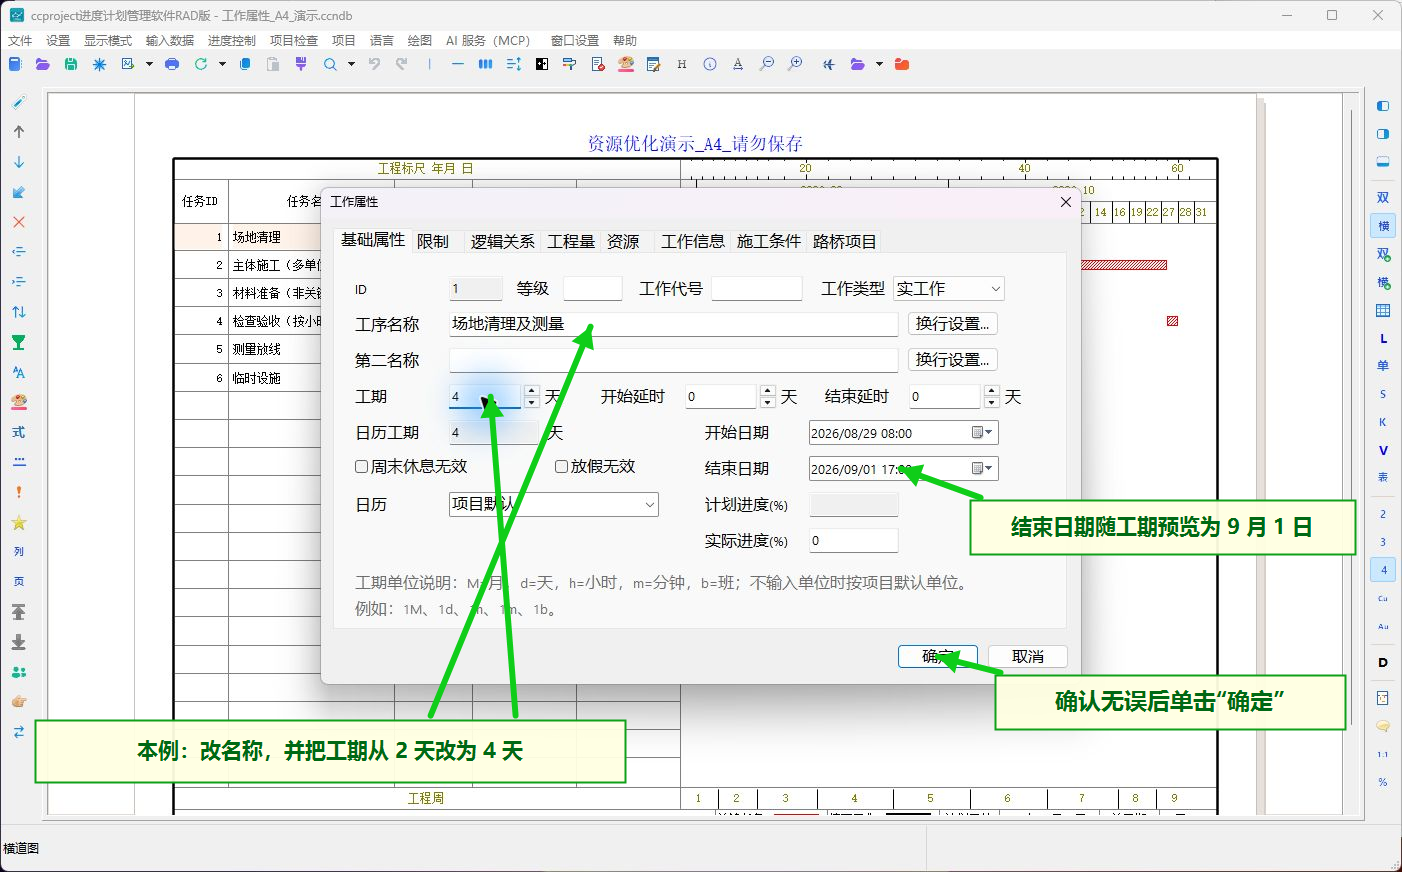1402x872 pixels.
Task: Switch to the 路桥项目 tab
Action: pyautogui.click(x=845, y=241)
